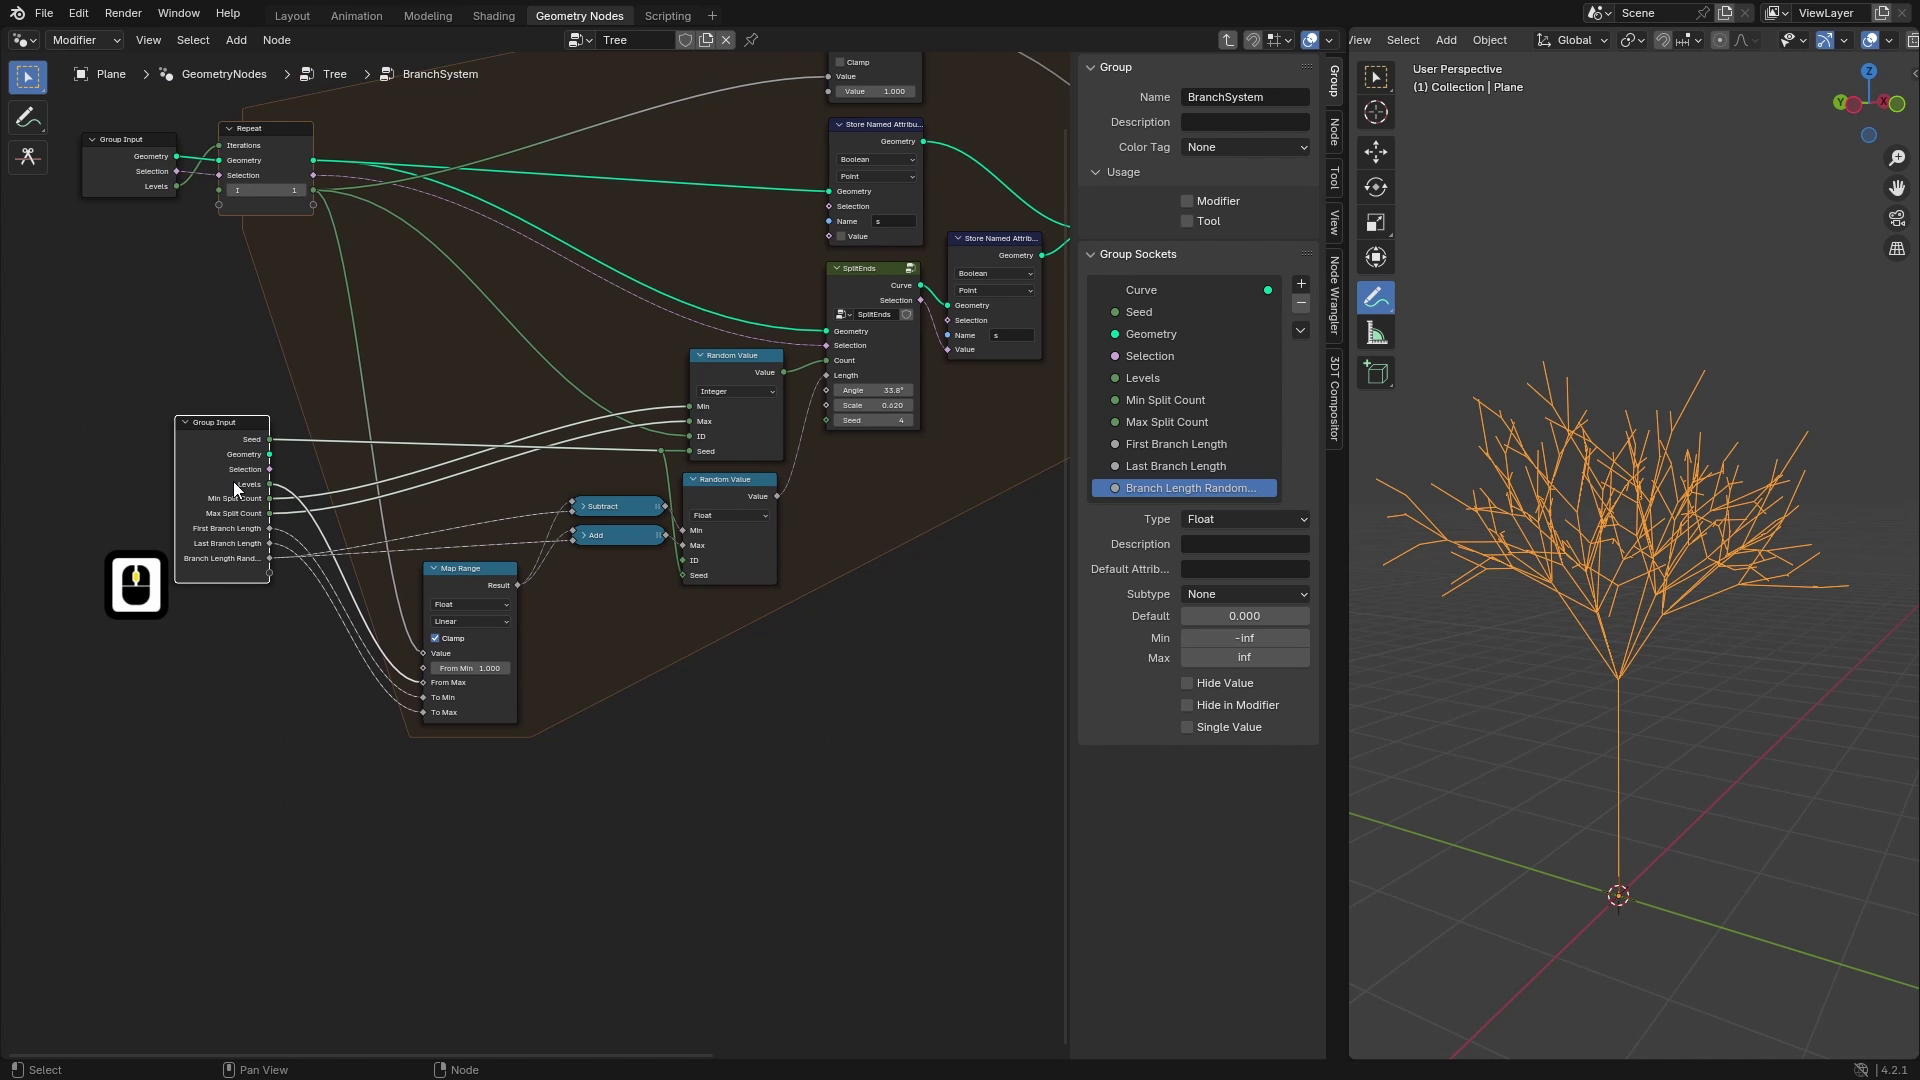The image size is (1920, 1080).
Task: Click Tree in the node editor breadcrumb
Action: tap(333, 73)
